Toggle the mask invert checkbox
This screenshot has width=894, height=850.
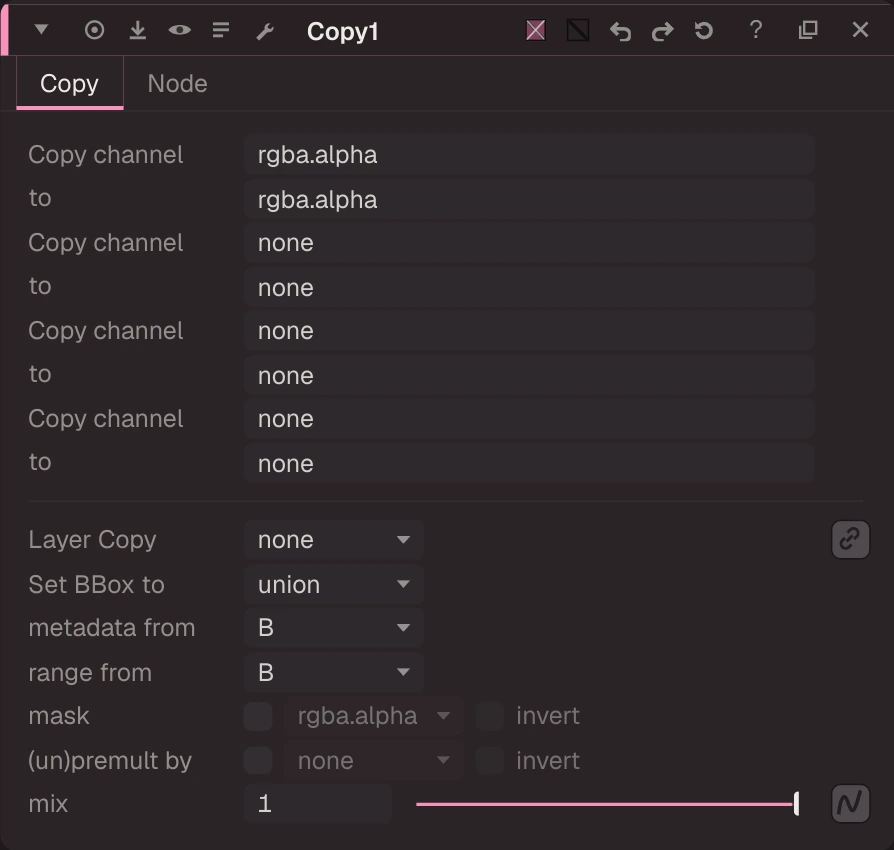490,716
